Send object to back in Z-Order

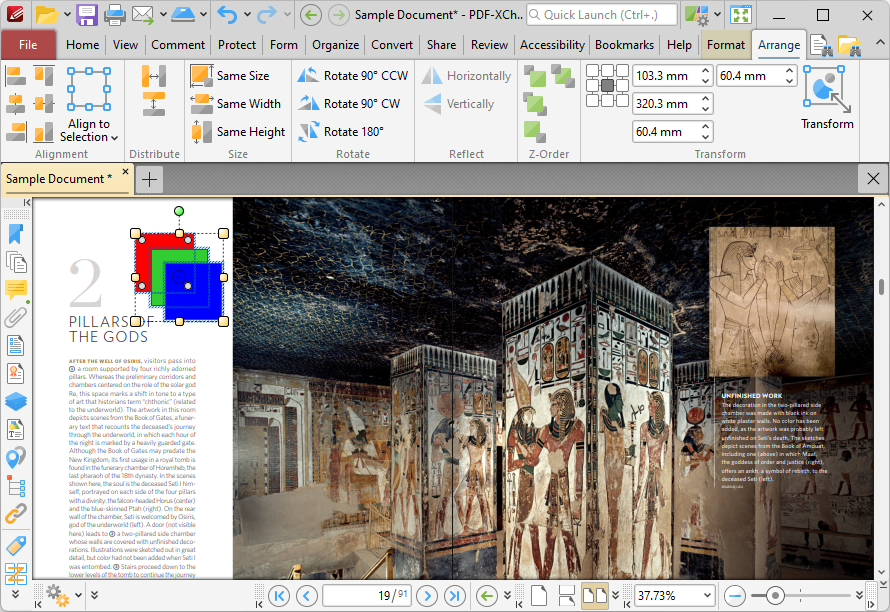(x=563, y=76)
